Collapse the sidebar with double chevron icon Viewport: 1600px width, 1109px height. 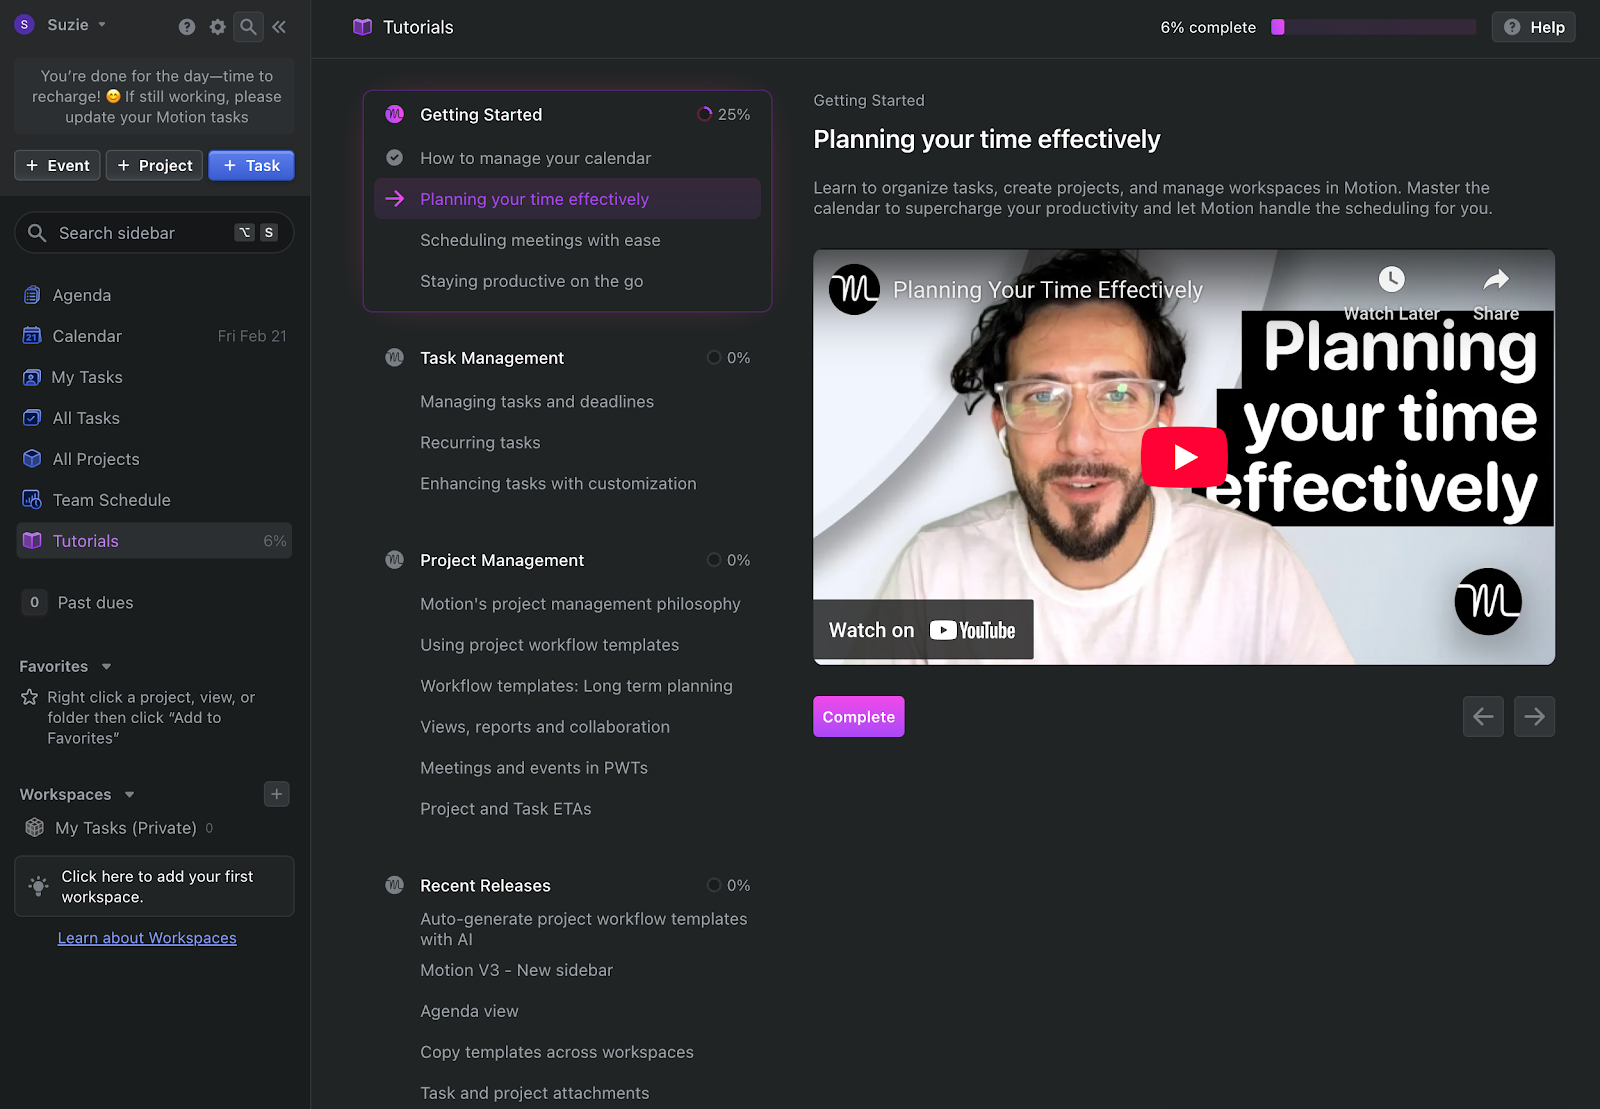tap(279, 27)
